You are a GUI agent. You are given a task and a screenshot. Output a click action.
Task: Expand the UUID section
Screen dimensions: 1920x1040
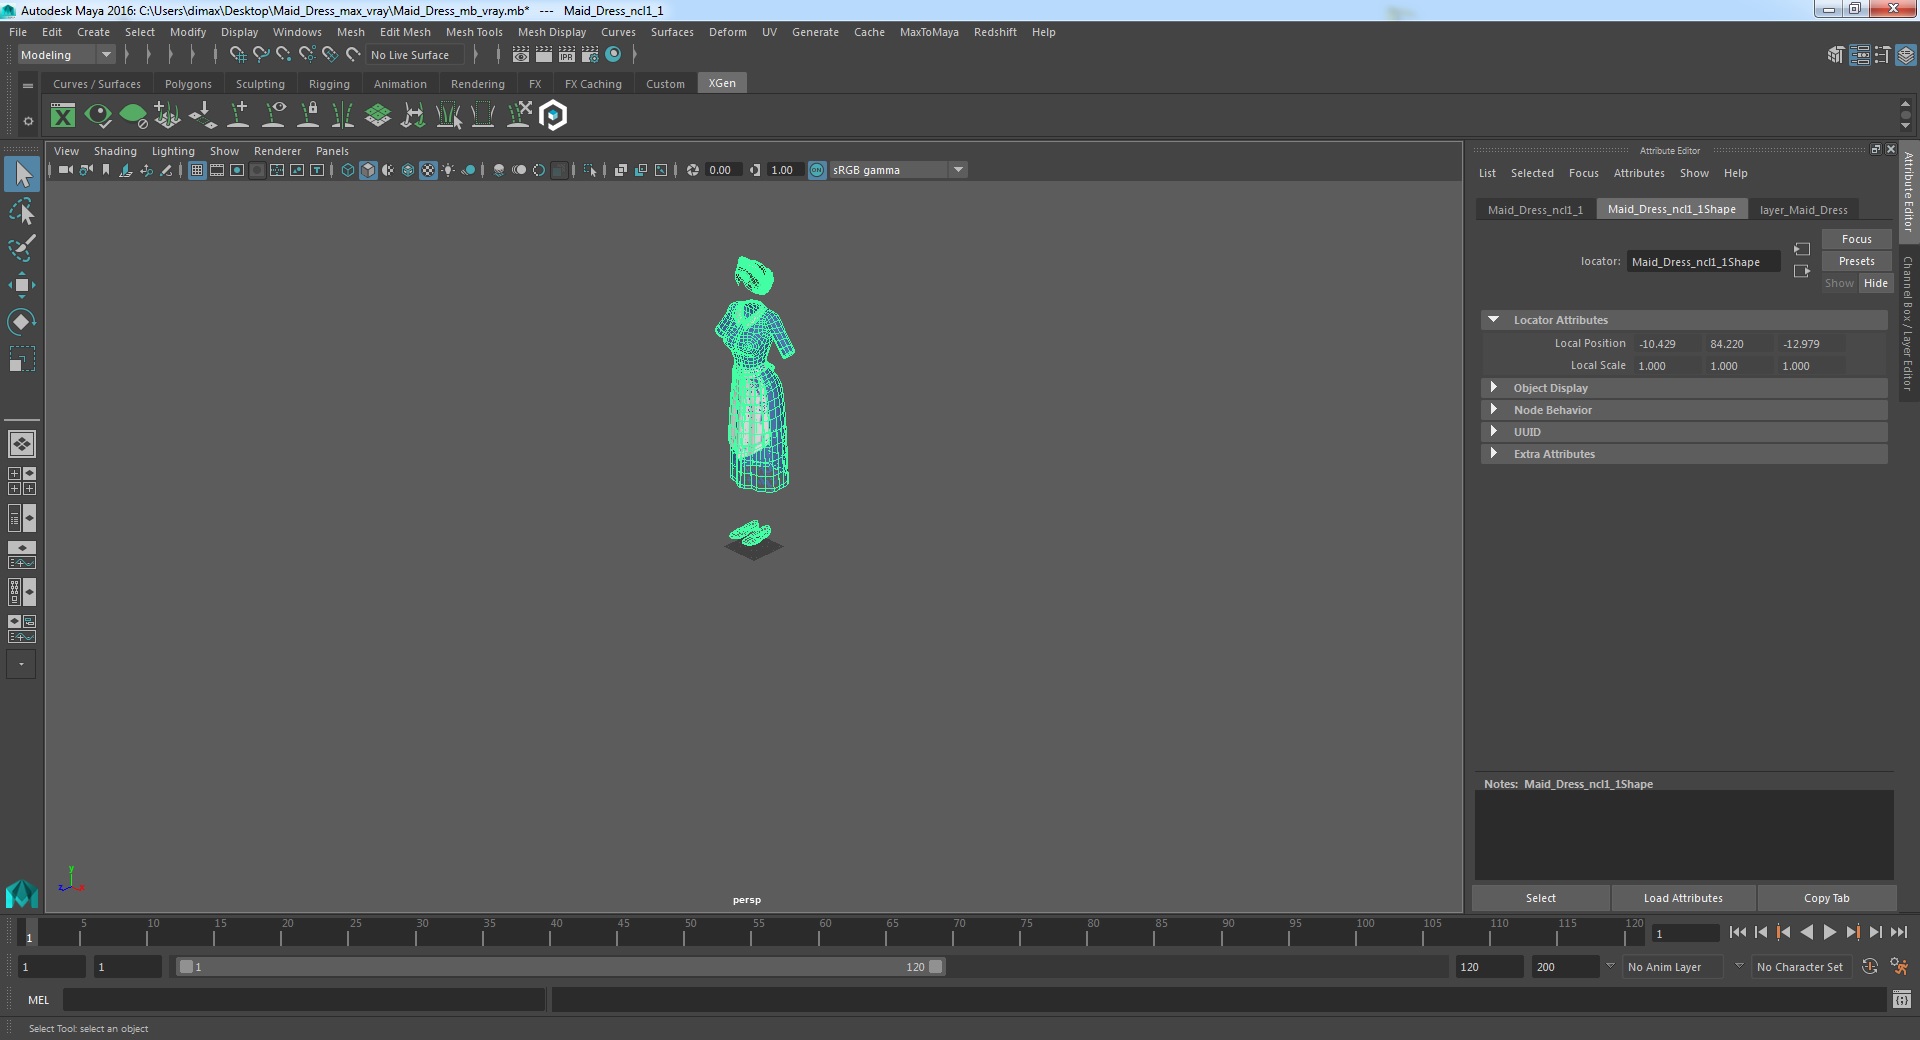pyautogui.click(x=1493, y=432)
